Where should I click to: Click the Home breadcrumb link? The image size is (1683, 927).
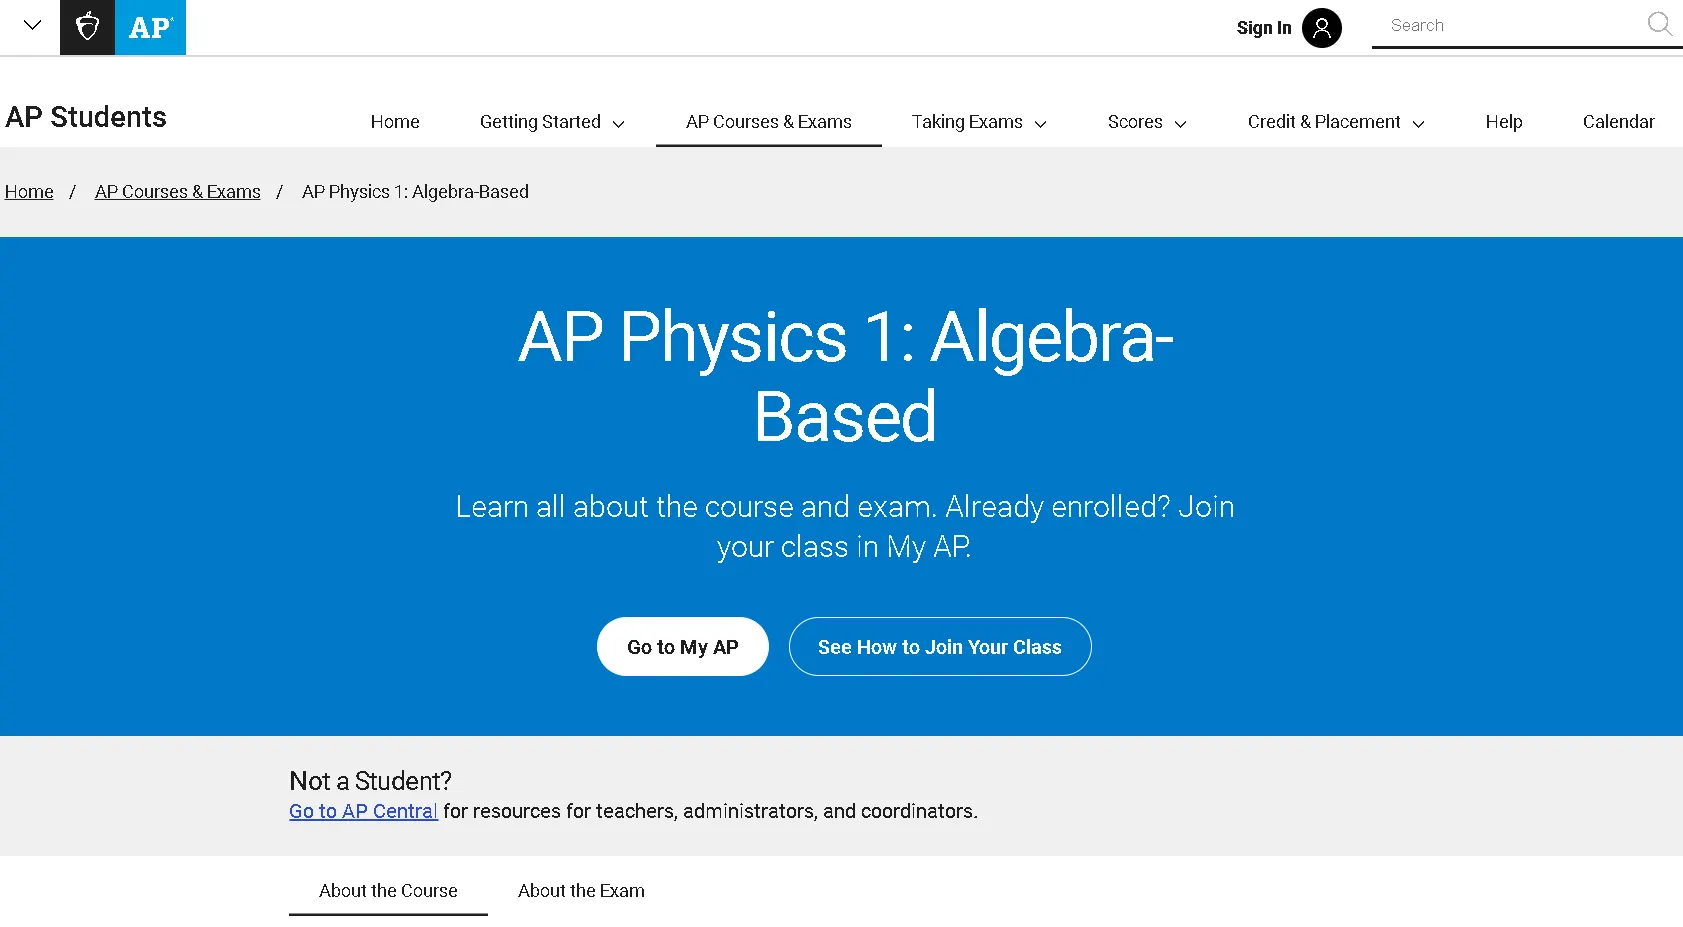tap(29, 191)
